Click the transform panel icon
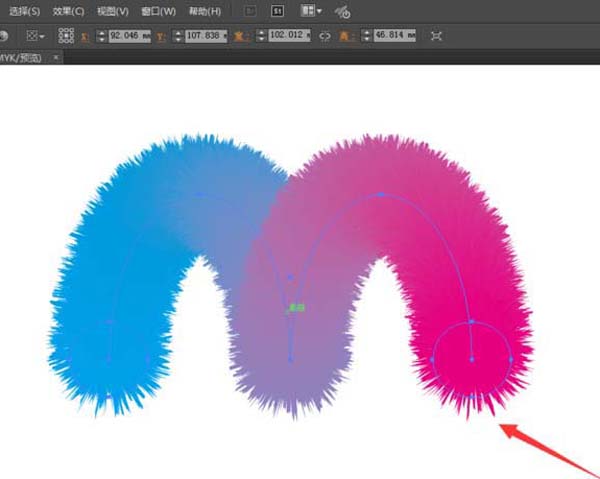Viewport: 600px width, 479px height. 436,36
